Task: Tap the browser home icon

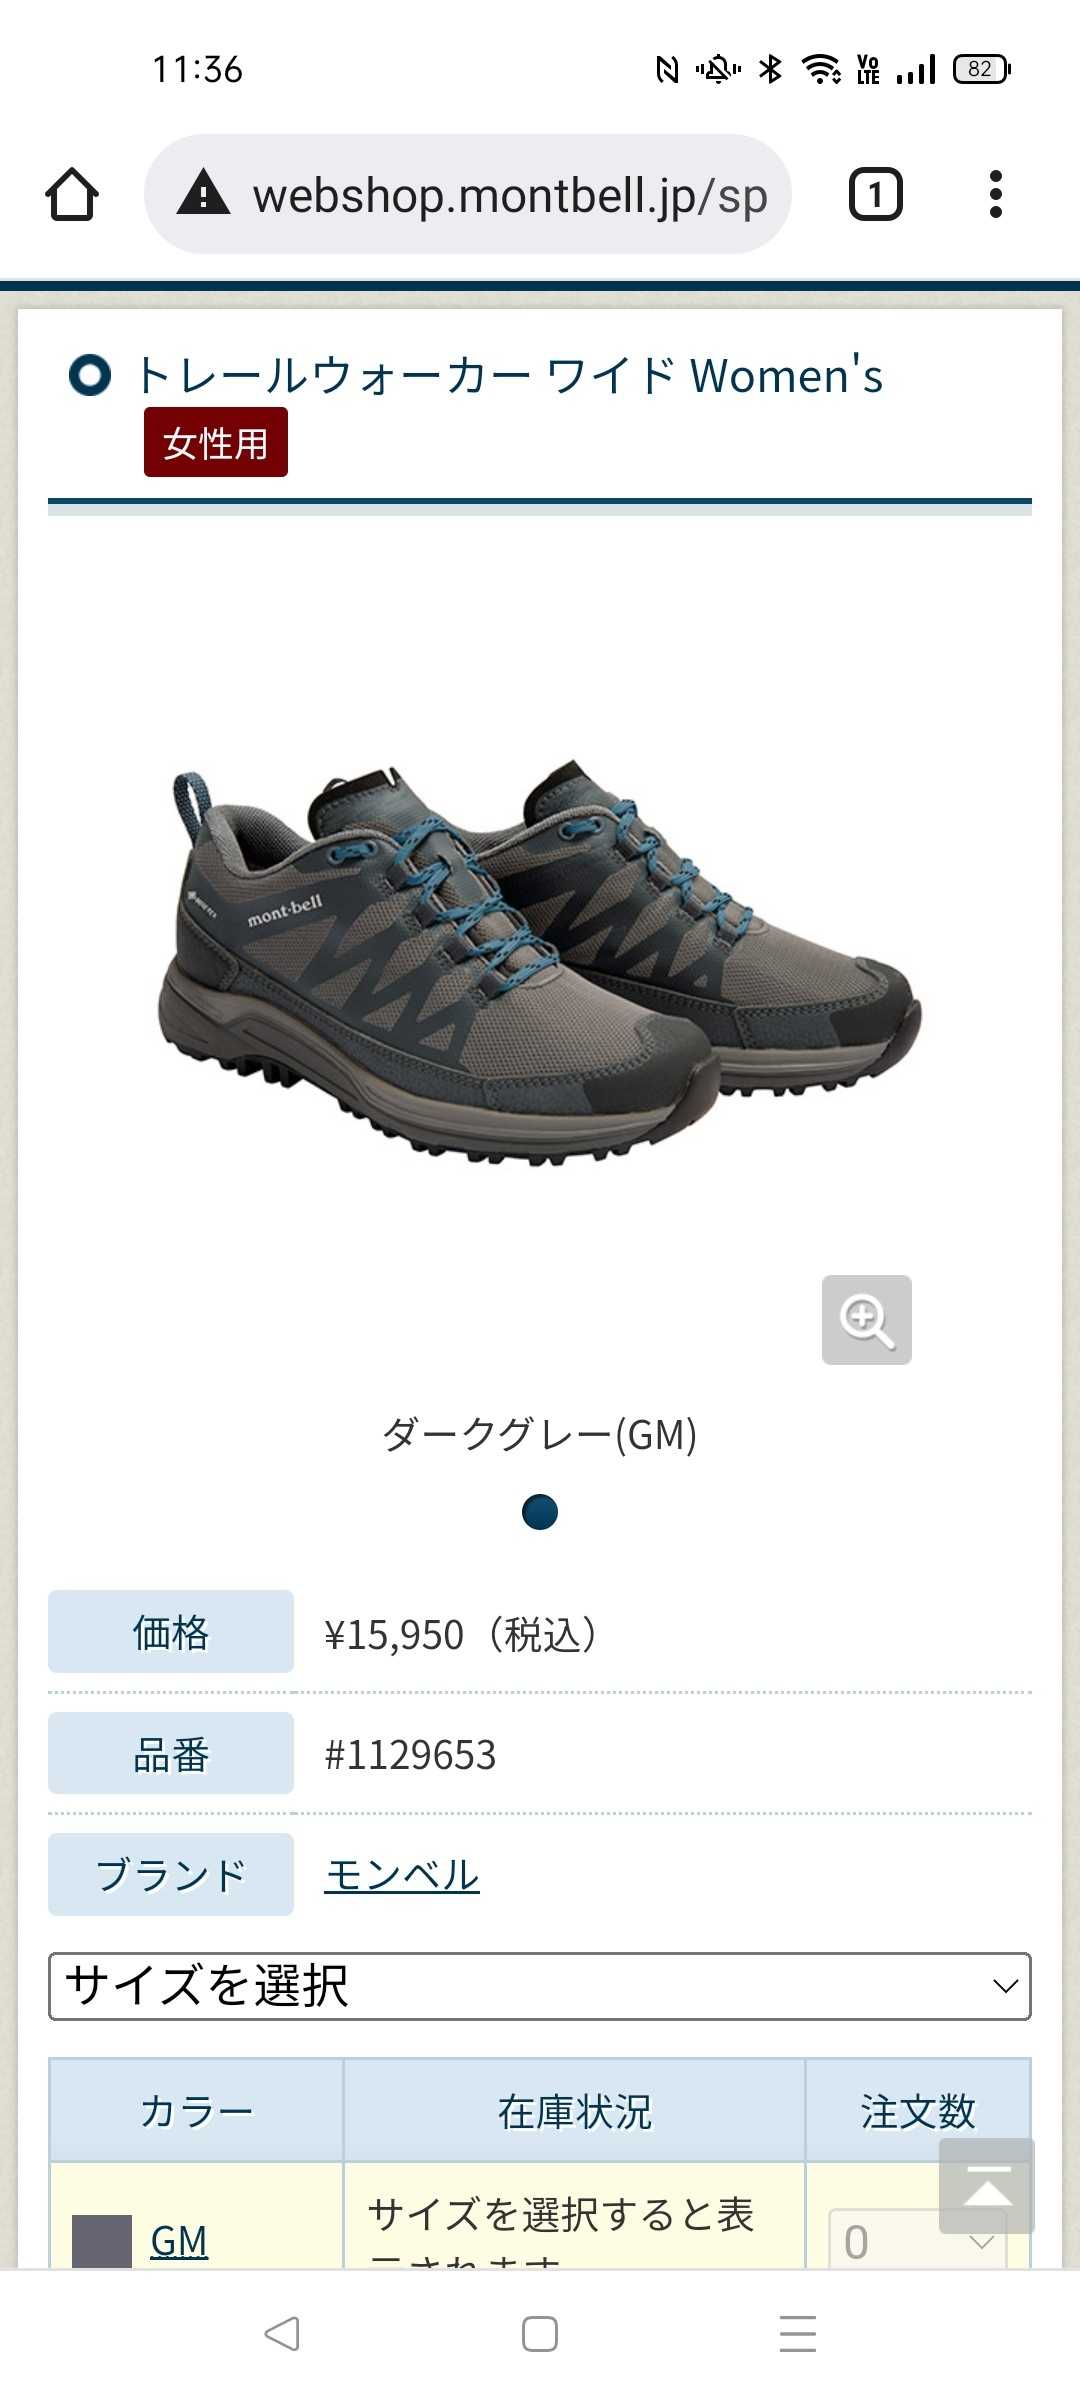Action: [x=72, y=194]
